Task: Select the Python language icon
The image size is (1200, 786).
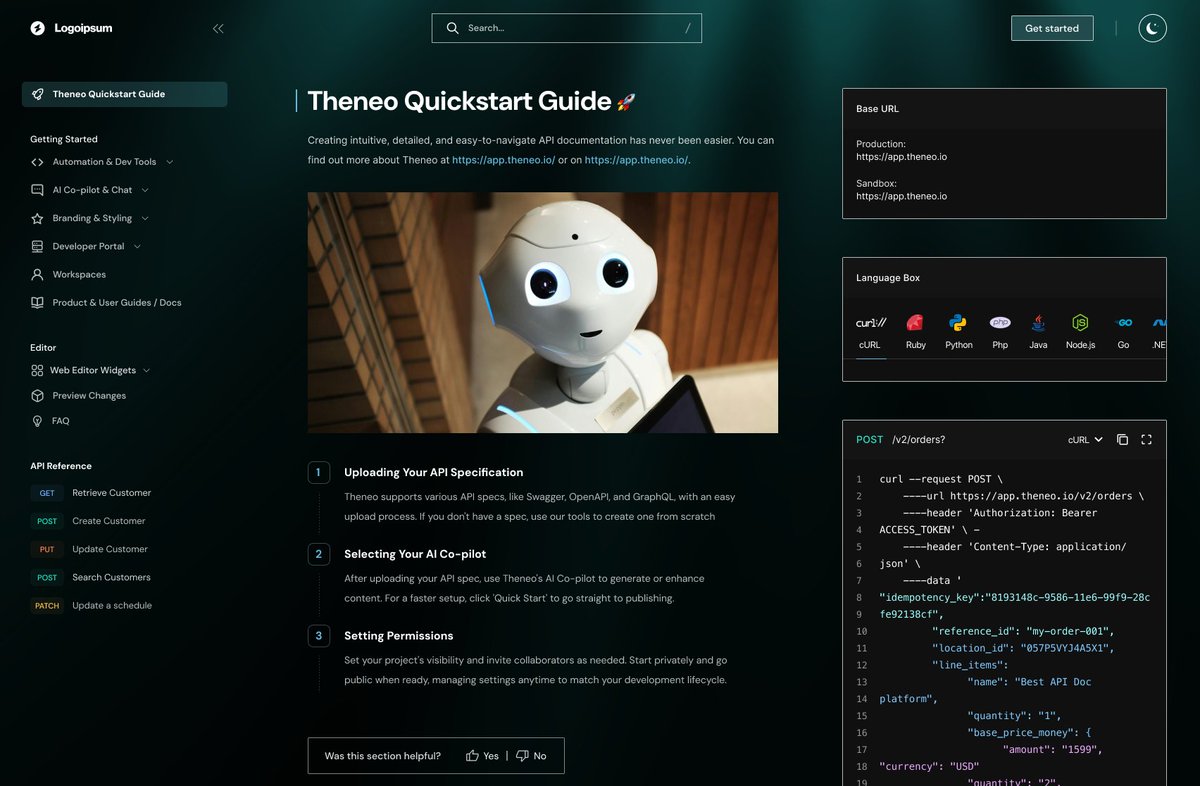Action: pos(958,323)
